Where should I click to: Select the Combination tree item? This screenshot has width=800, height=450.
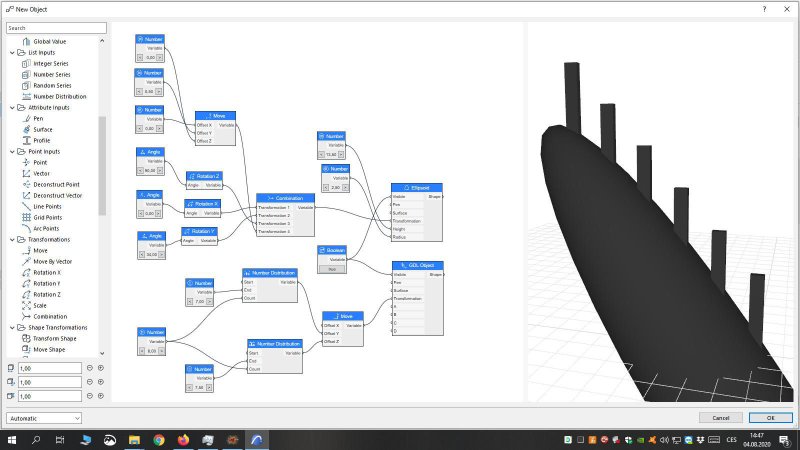tap(50, 316)
